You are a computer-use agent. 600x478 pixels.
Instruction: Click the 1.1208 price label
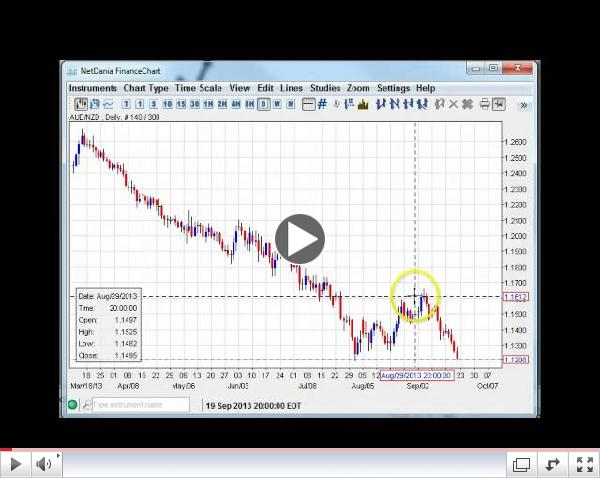[x=516, y=359]
